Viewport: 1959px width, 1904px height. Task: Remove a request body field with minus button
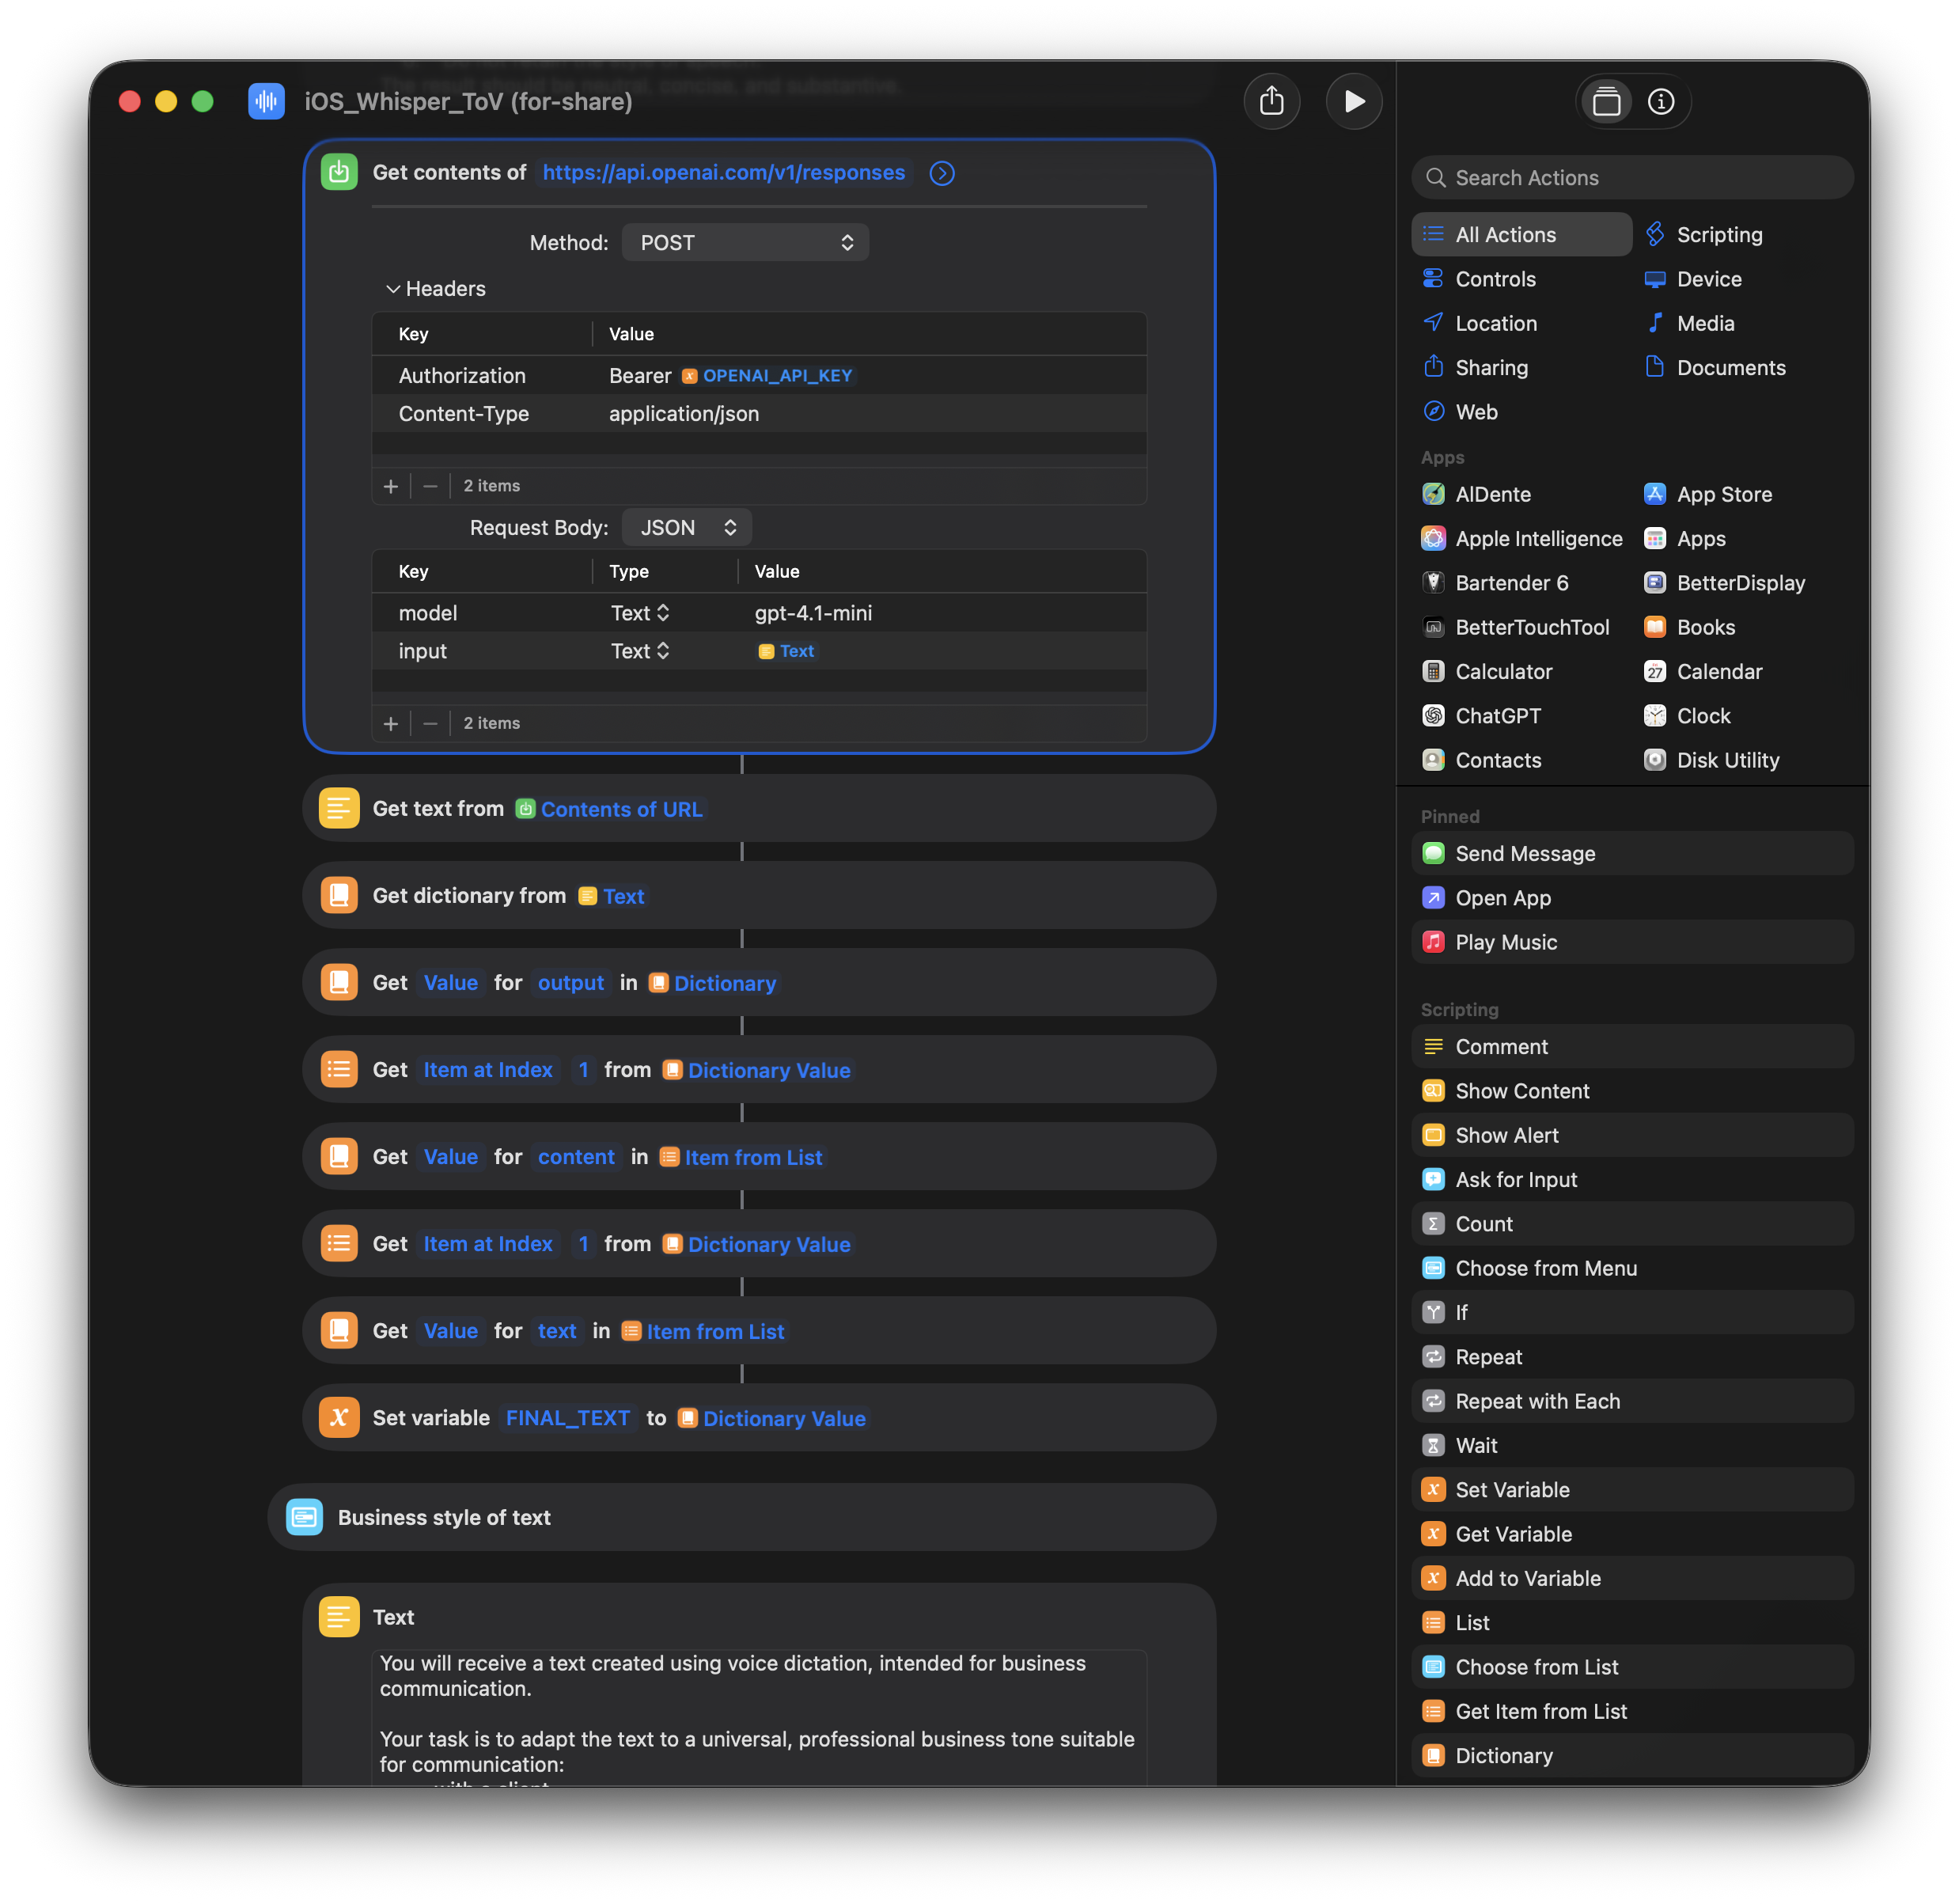(x=430, y=723)
